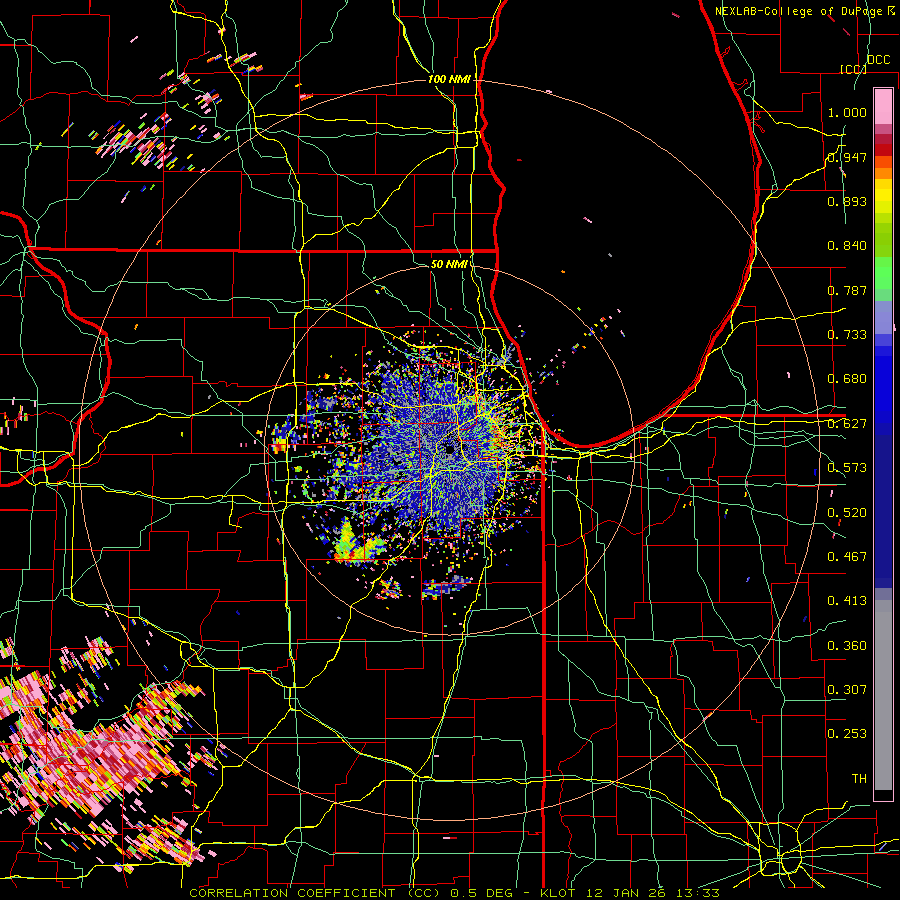Select the 0.360 legend value
This screenshot has height=900, width=900.
[847, 646]
